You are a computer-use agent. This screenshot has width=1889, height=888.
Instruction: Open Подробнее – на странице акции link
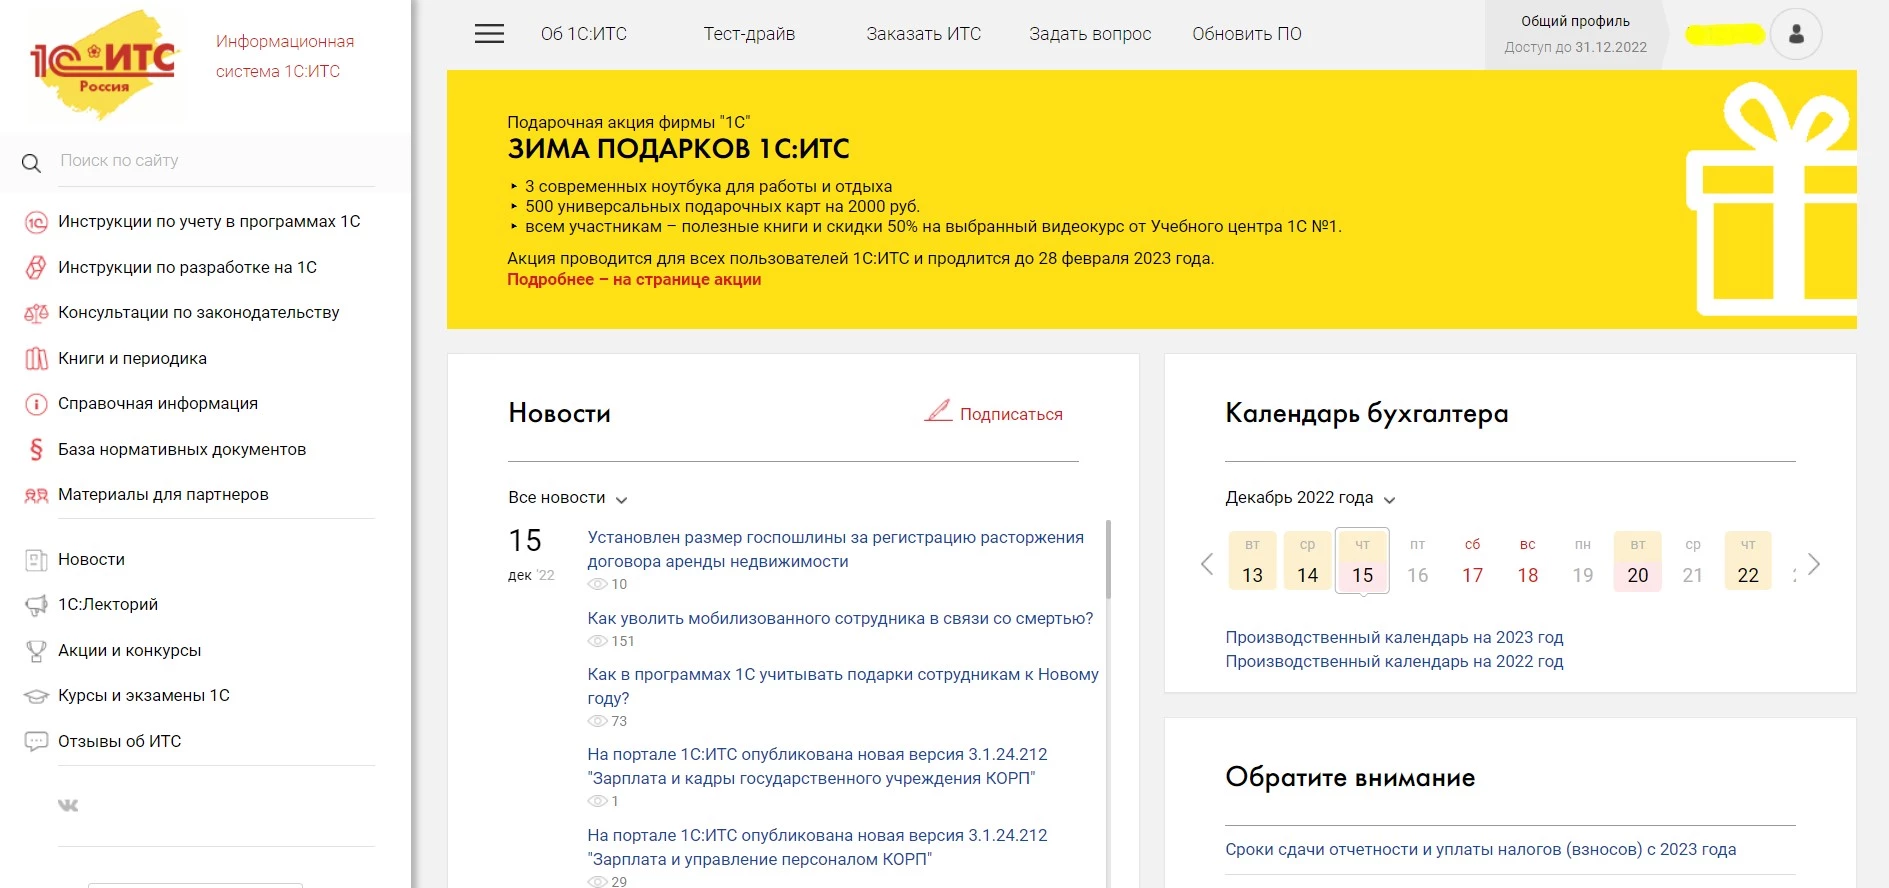(x=634, y=280)
